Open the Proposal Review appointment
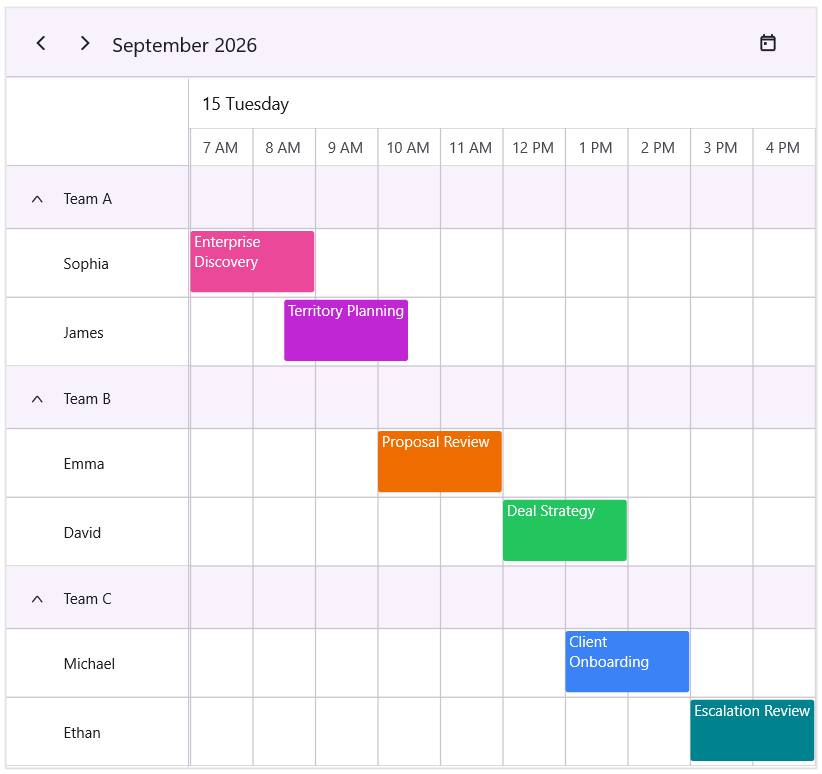 click(x=440, y=461)
